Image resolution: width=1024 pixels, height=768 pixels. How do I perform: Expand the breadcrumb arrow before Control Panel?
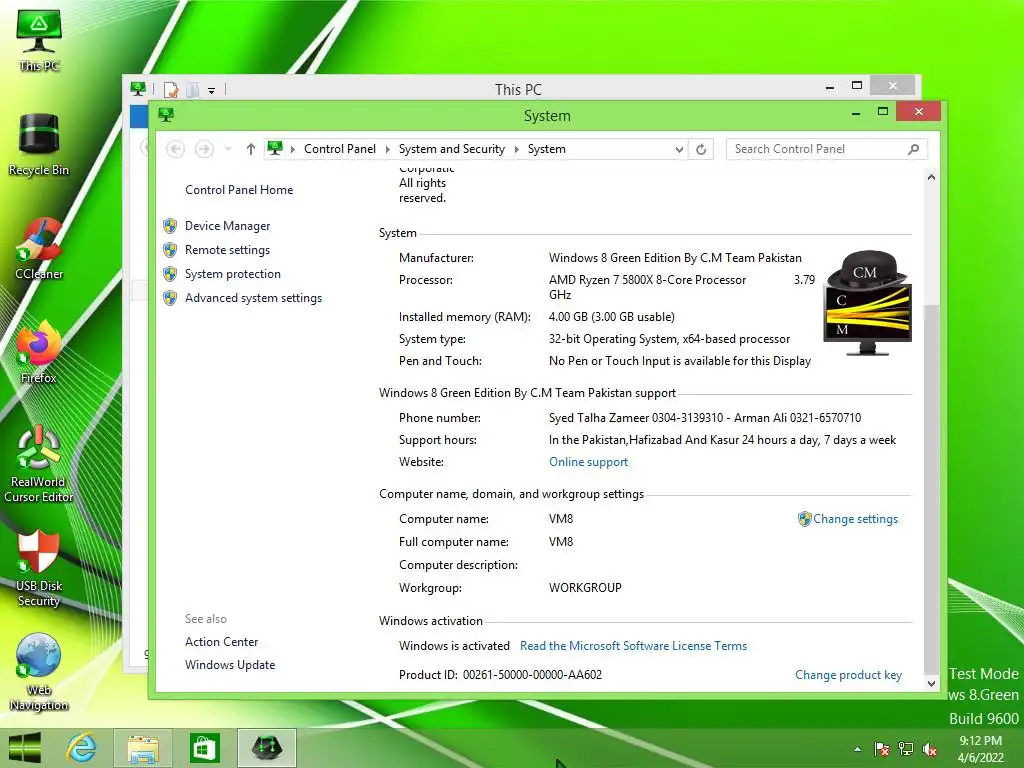[292, 149]
